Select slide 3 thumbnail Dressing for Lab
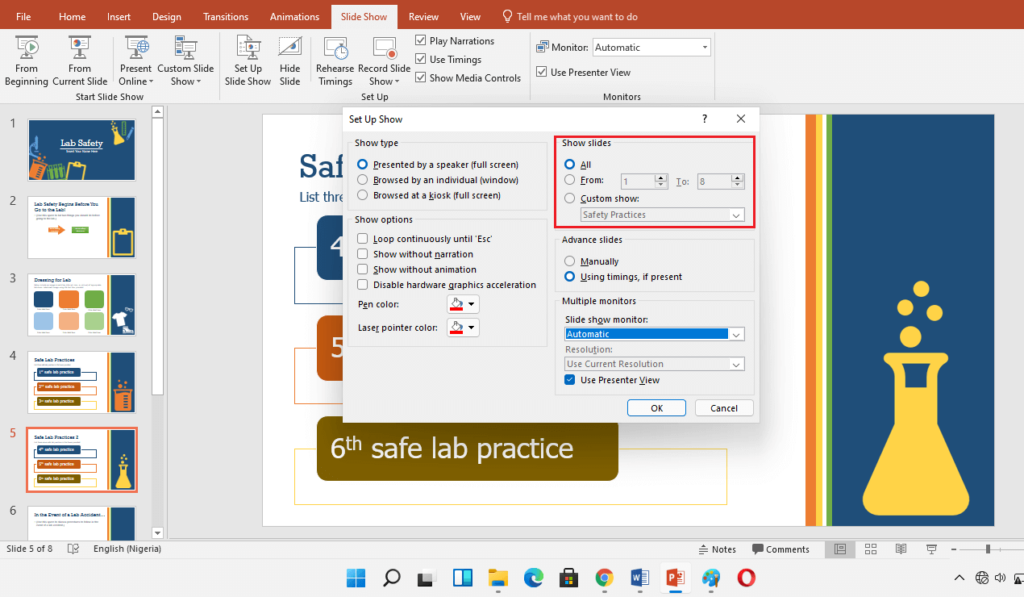Screen dimensions: 1024x597 click(x=82, y=305)
